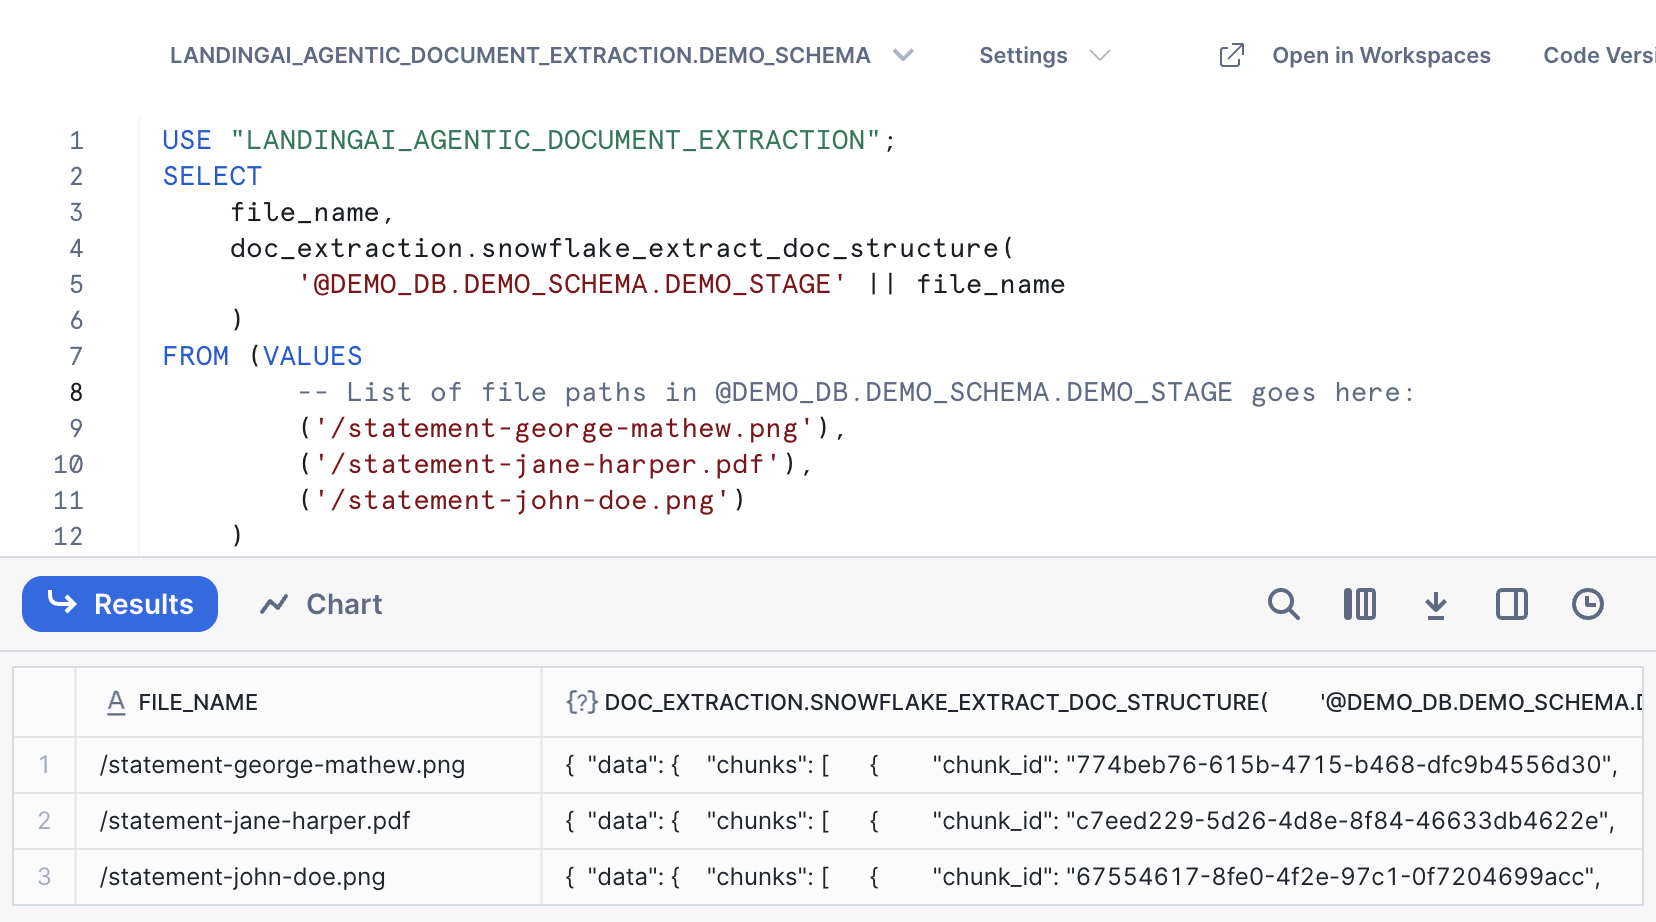
Task: Click the variant type icon in DOC_EXTRACTION header
Action: (x=581, y=702)
